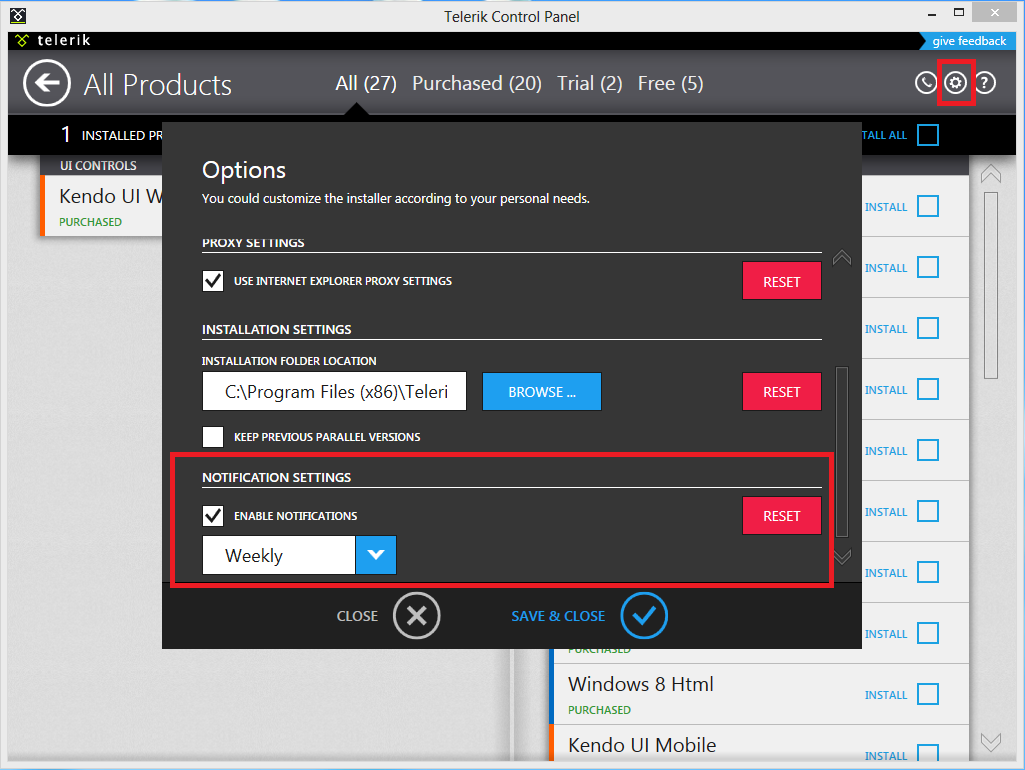The image size is (1025, 770).
Task: Reset the installation folder location
Action: point(782,392)
